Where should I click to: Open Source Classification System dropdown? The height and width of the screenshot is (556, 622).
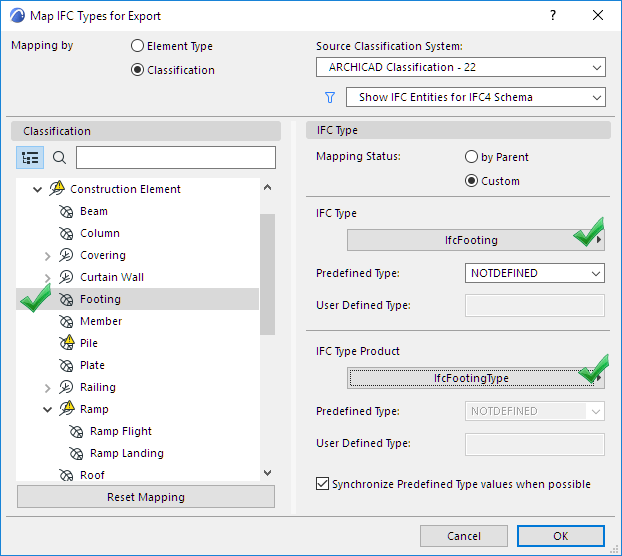(461, 67)
